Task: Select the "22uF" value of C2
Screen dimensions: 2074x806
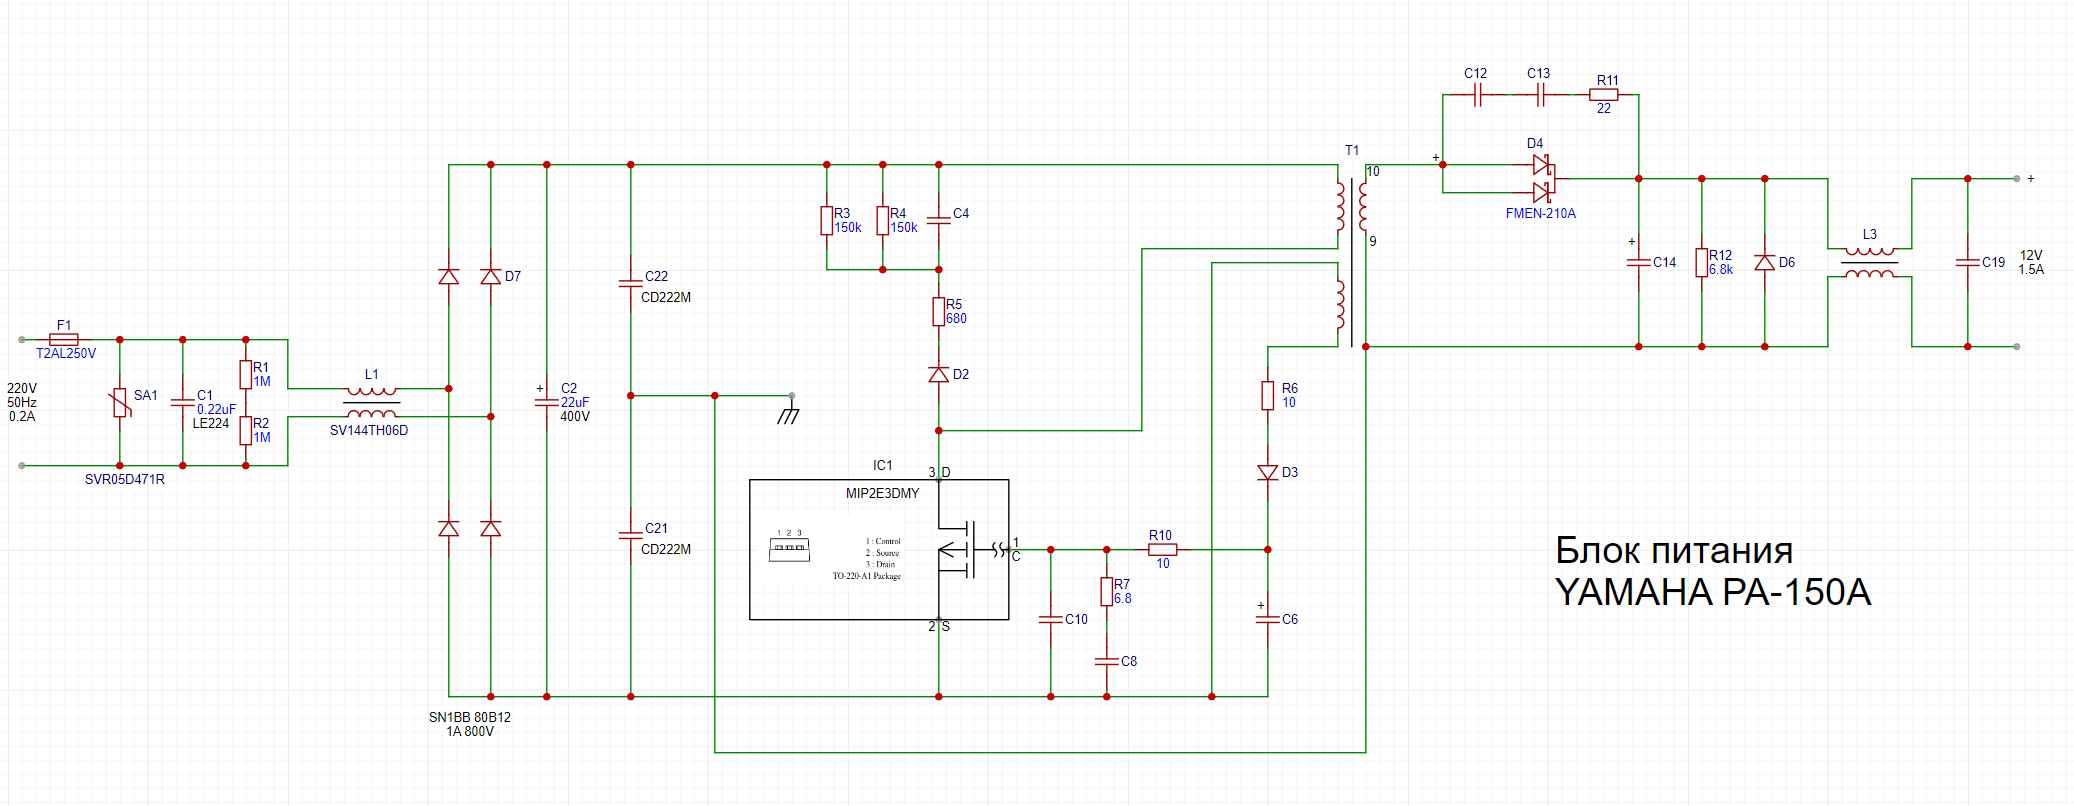Action: [575, 402]
